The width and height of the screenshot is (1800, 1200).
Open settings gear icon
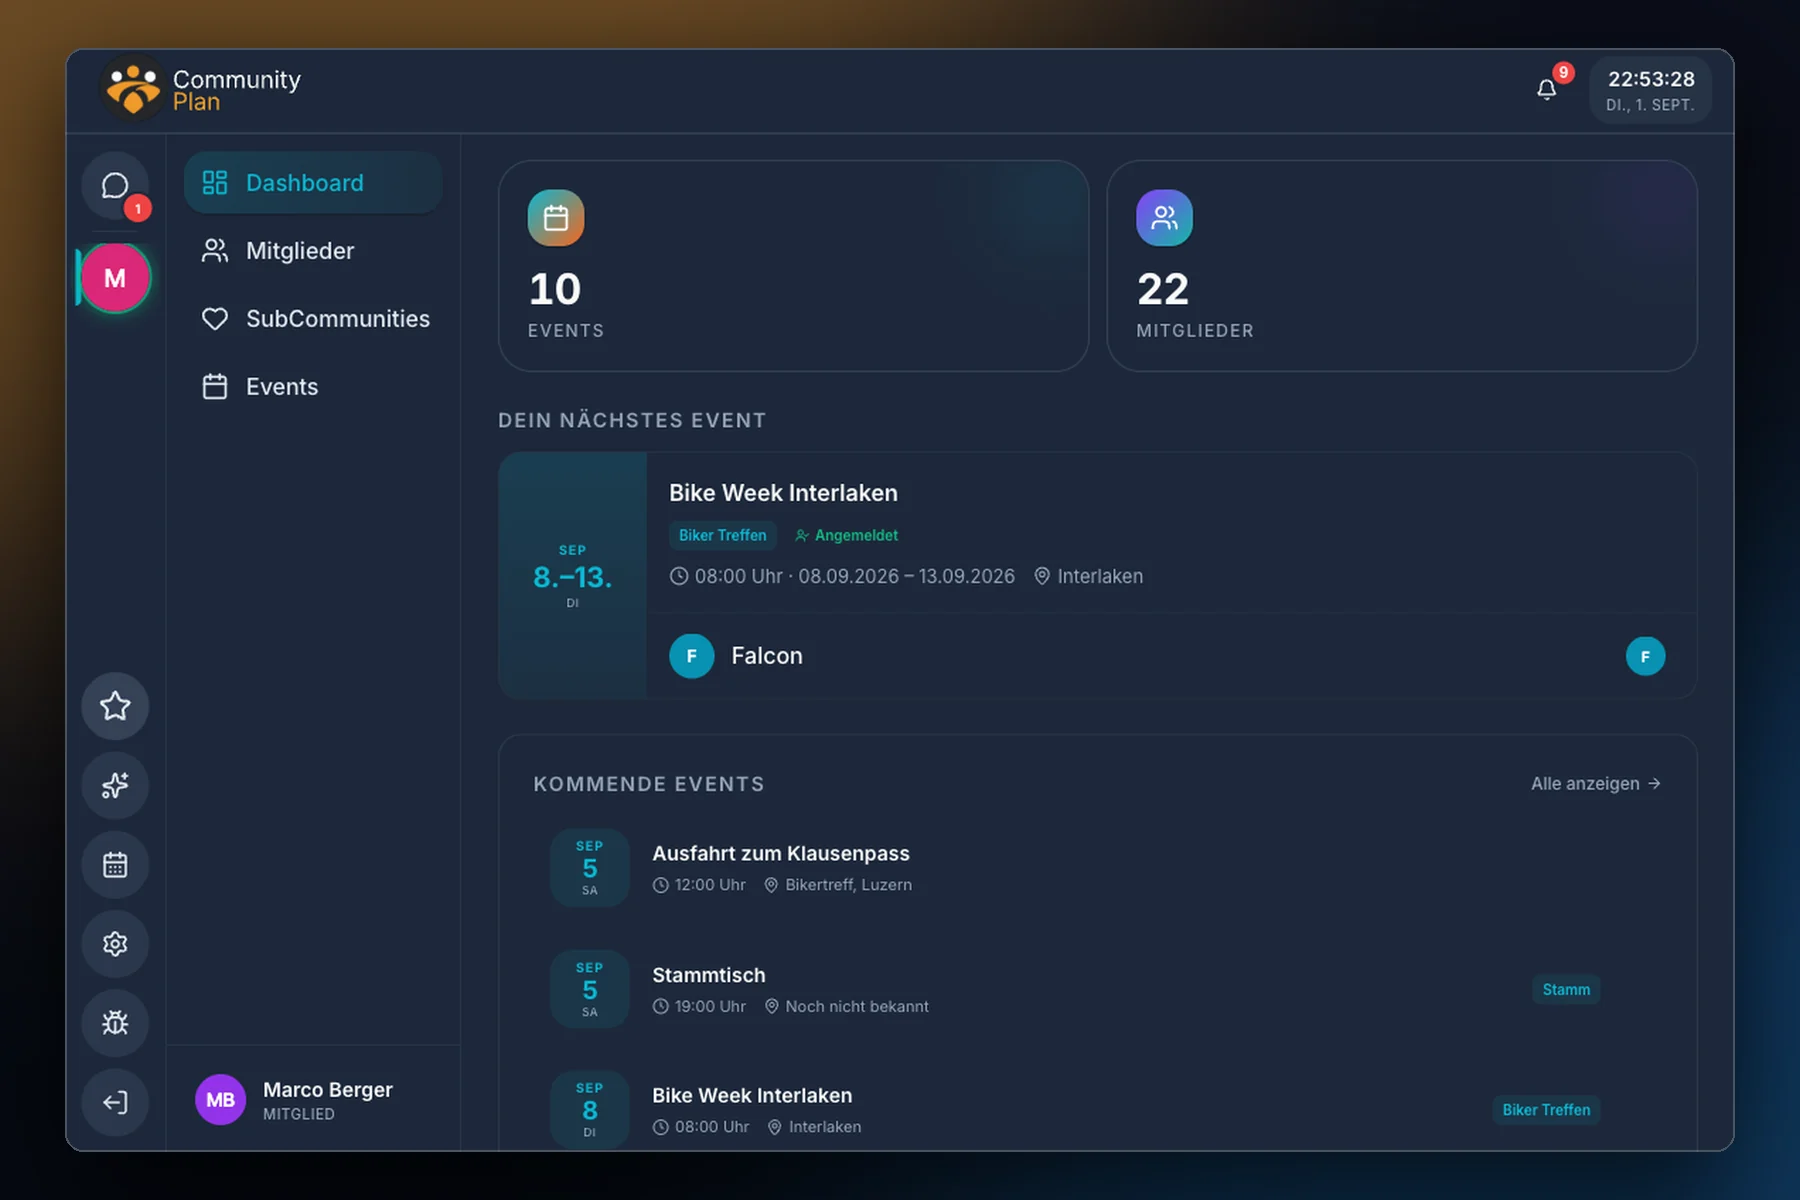(115, 943)
